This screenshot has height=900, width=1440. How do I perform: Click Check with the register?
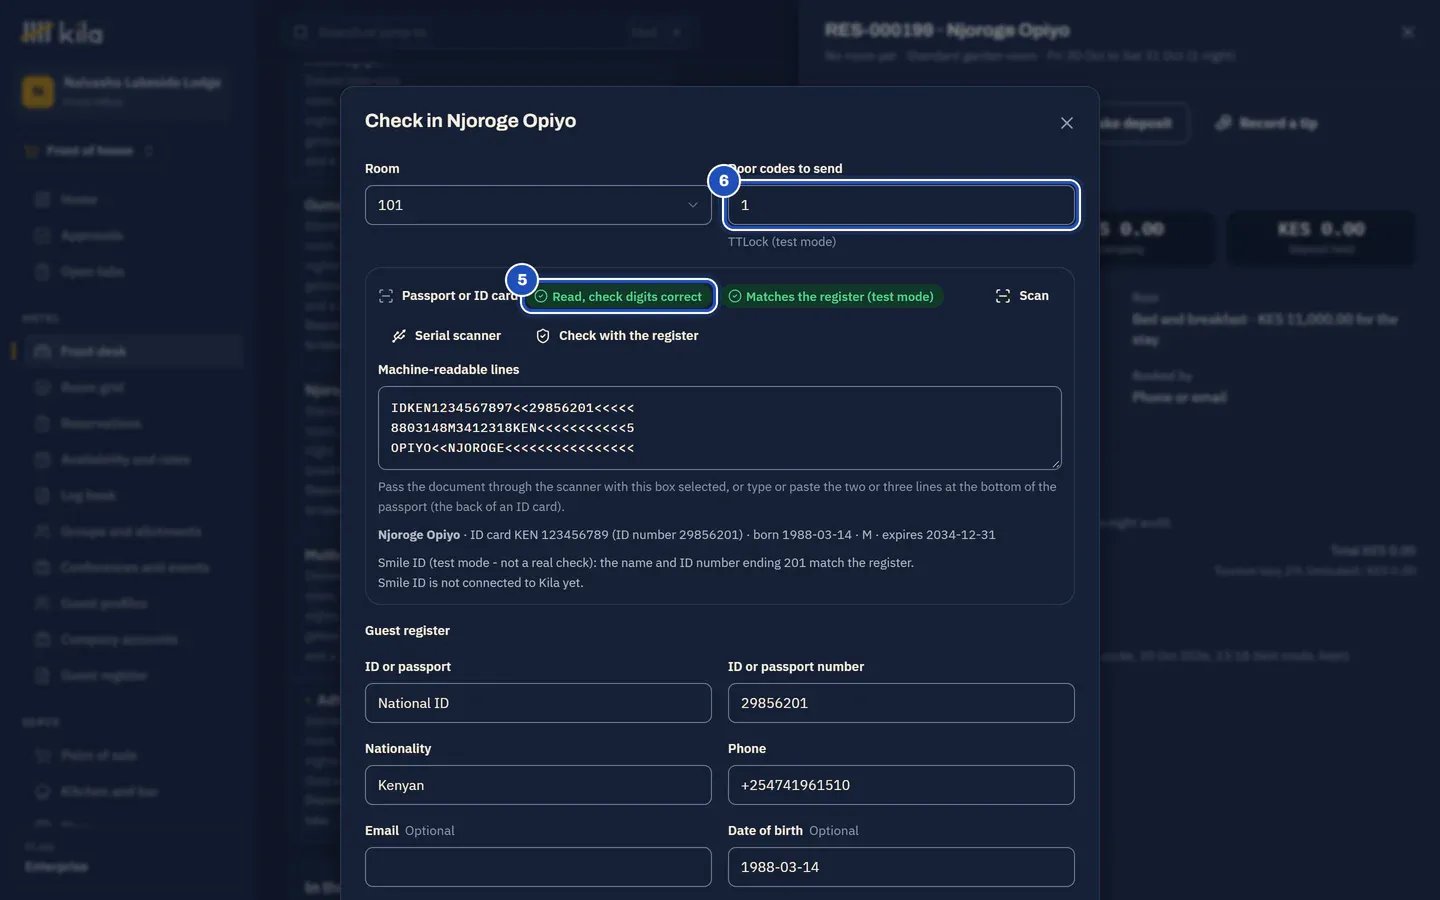pos(617,336)
